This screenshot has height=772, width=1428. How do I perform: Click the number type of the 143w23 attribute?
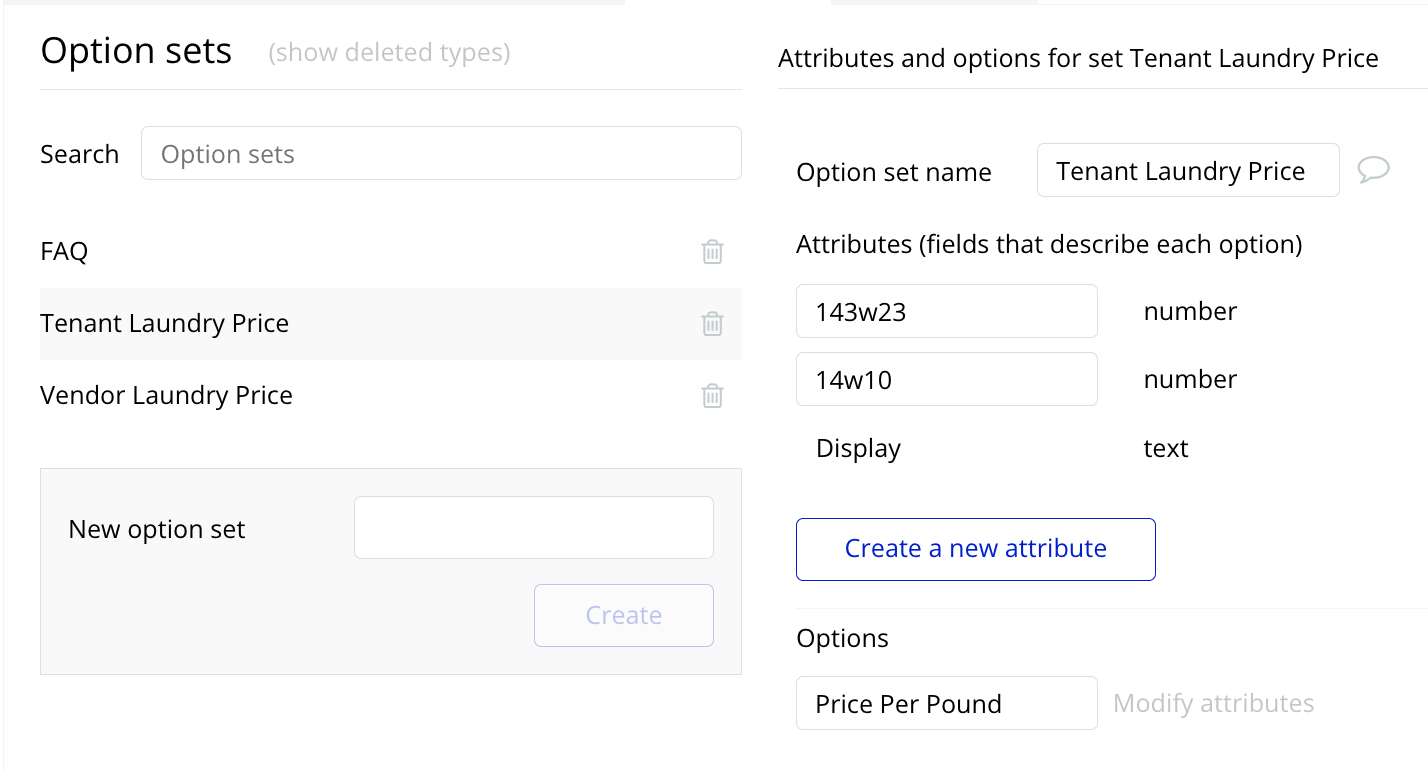coord(1190,312)
